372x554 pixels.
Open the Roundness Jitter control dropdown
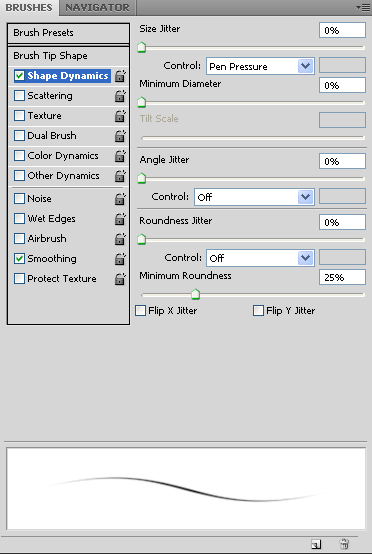[x=260, y=258]
